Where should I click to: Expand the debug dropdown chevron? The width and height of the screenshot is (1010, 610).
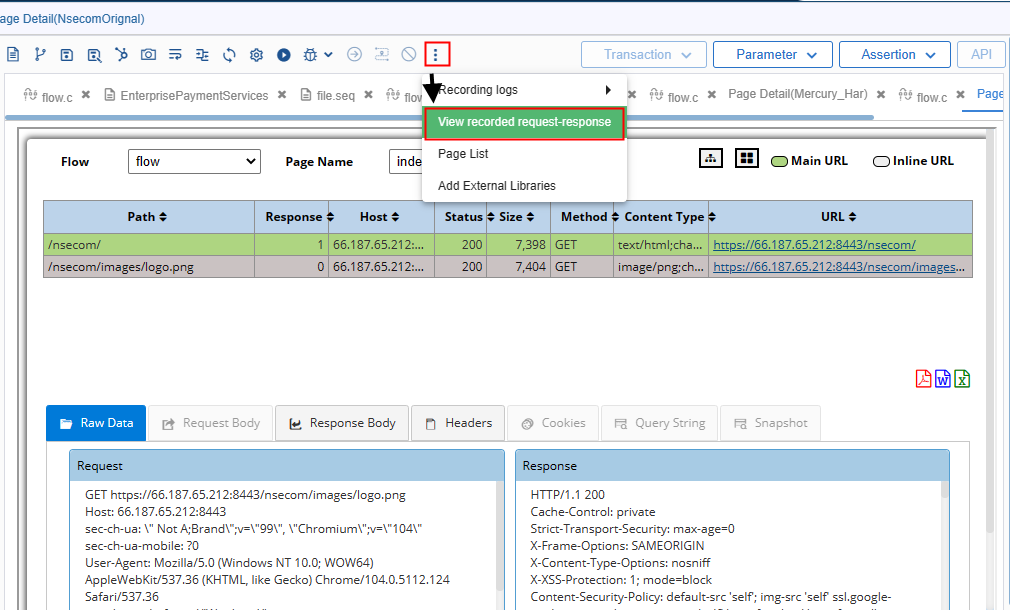tap(328, 55)
